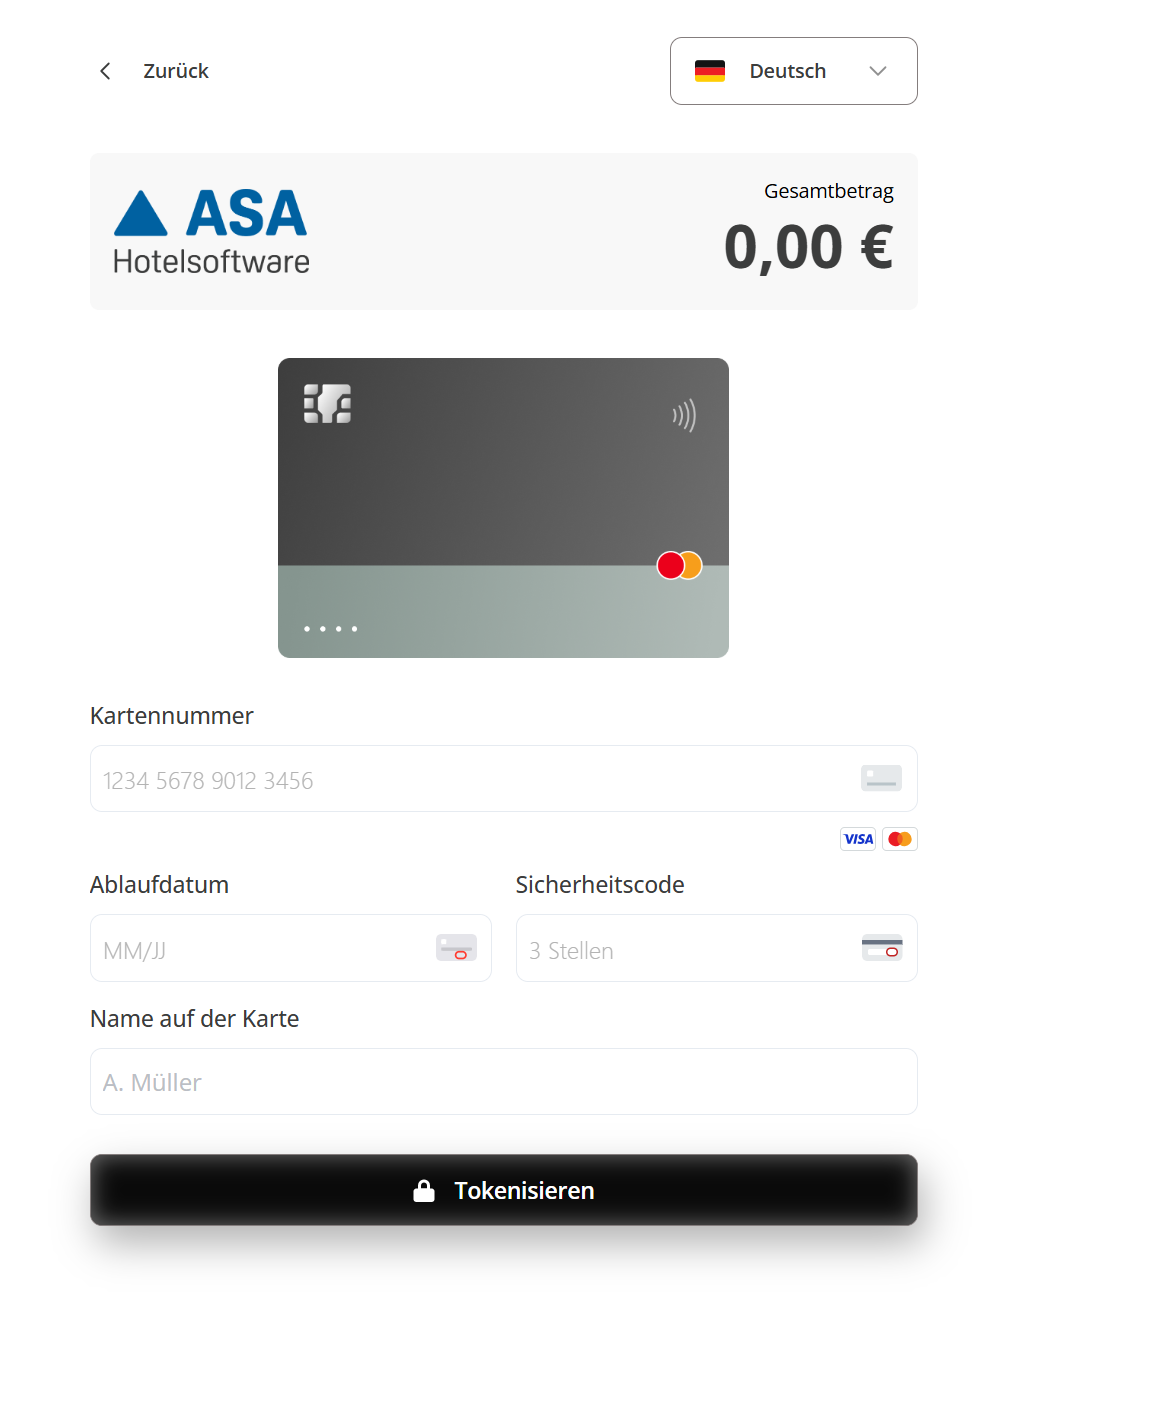The width and height of the screenshot is (1159, 1405).
Task: Click the contactless payment symbol on card
Action: pos(684,415)
